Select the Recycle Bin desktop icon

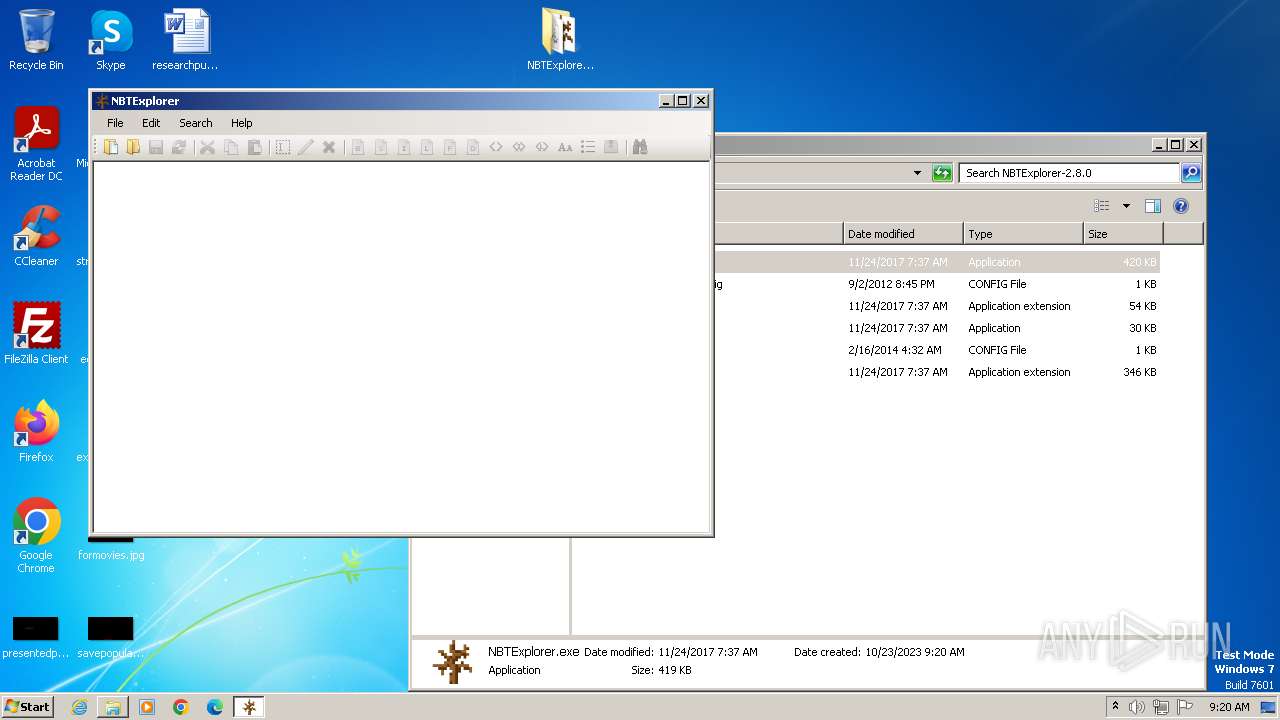coord(36,40)
